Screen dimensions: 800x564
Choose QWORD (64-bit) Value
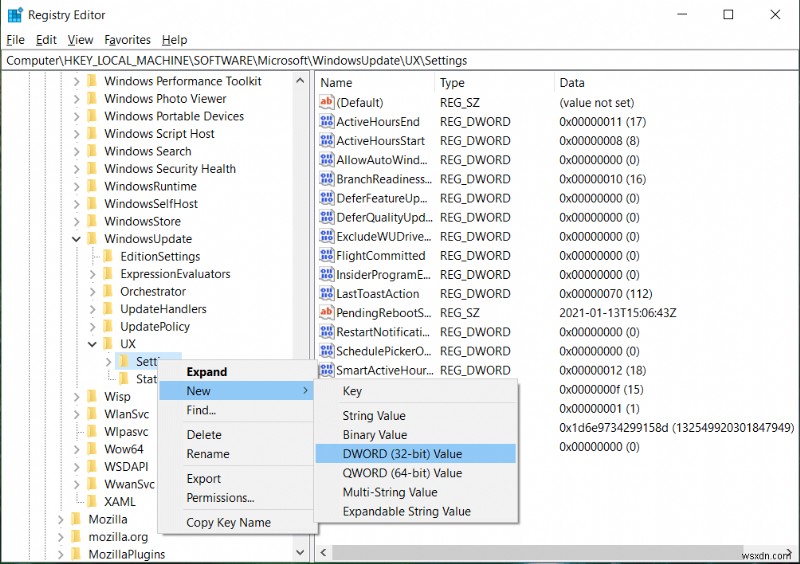416,473
